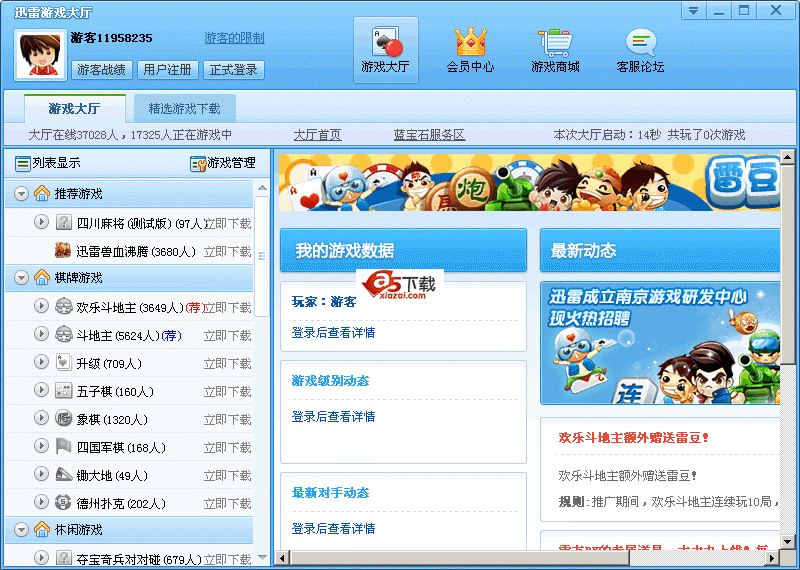The height and width of the screenshot is (570, 800).
Task: Click the 雷豆 cartoon banner at top
Action: [x=529, y=183]
